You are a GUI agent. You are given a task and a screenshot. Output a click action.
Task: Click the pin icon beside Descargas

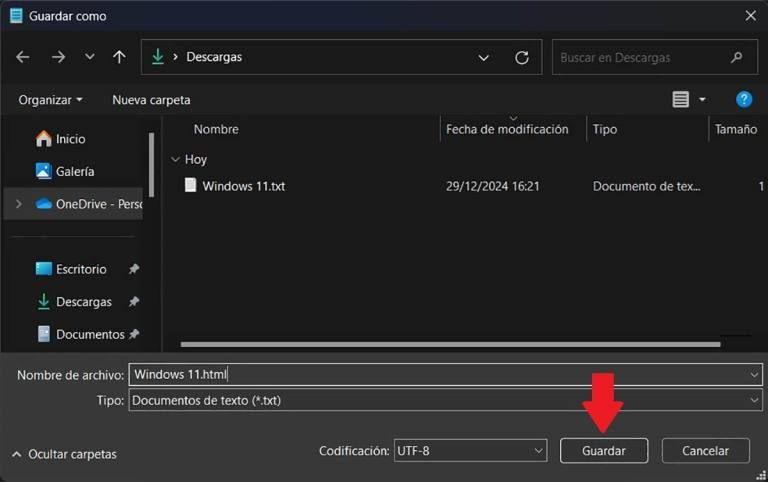[134, 301]
